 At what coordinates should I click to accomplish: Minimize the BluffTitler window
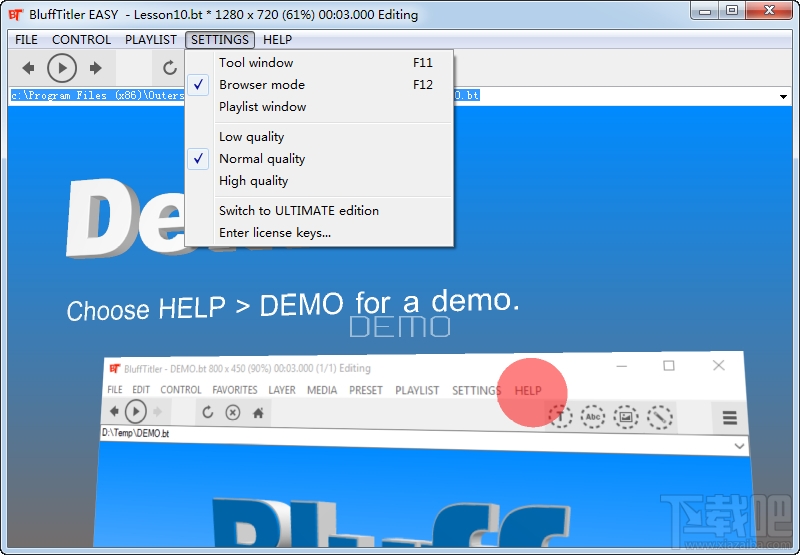tap(706, 11)
